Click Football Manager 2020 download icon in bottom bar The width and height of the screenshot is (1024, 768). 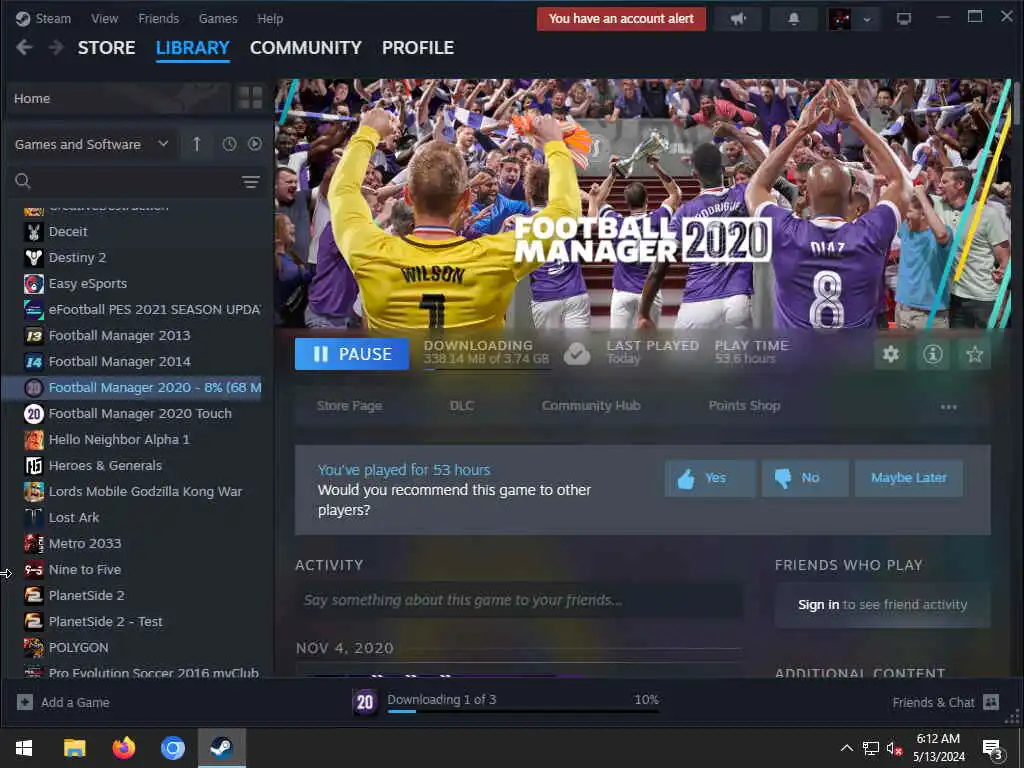tap(365, 702)
